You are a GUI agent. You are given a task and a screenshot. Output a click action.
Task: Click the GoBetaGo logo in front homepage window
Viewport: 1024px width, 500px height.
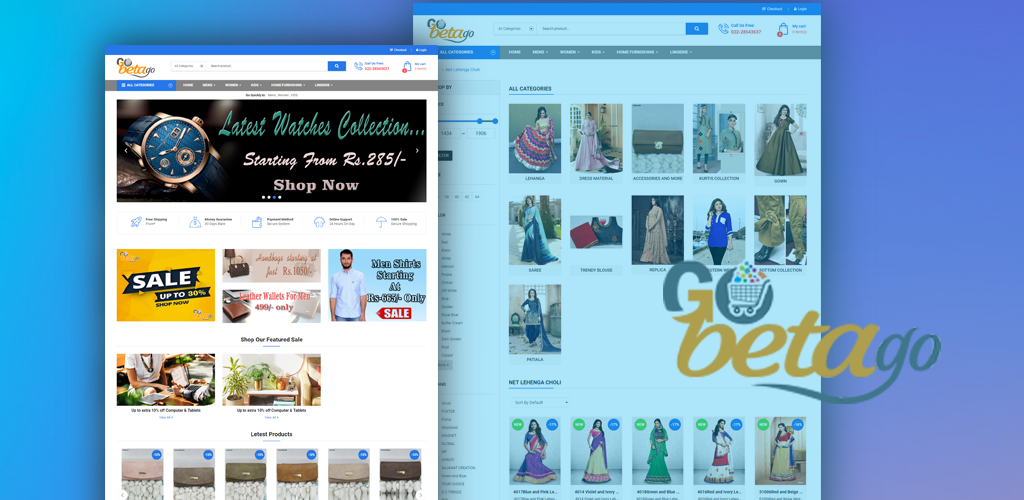coord(135,67)
